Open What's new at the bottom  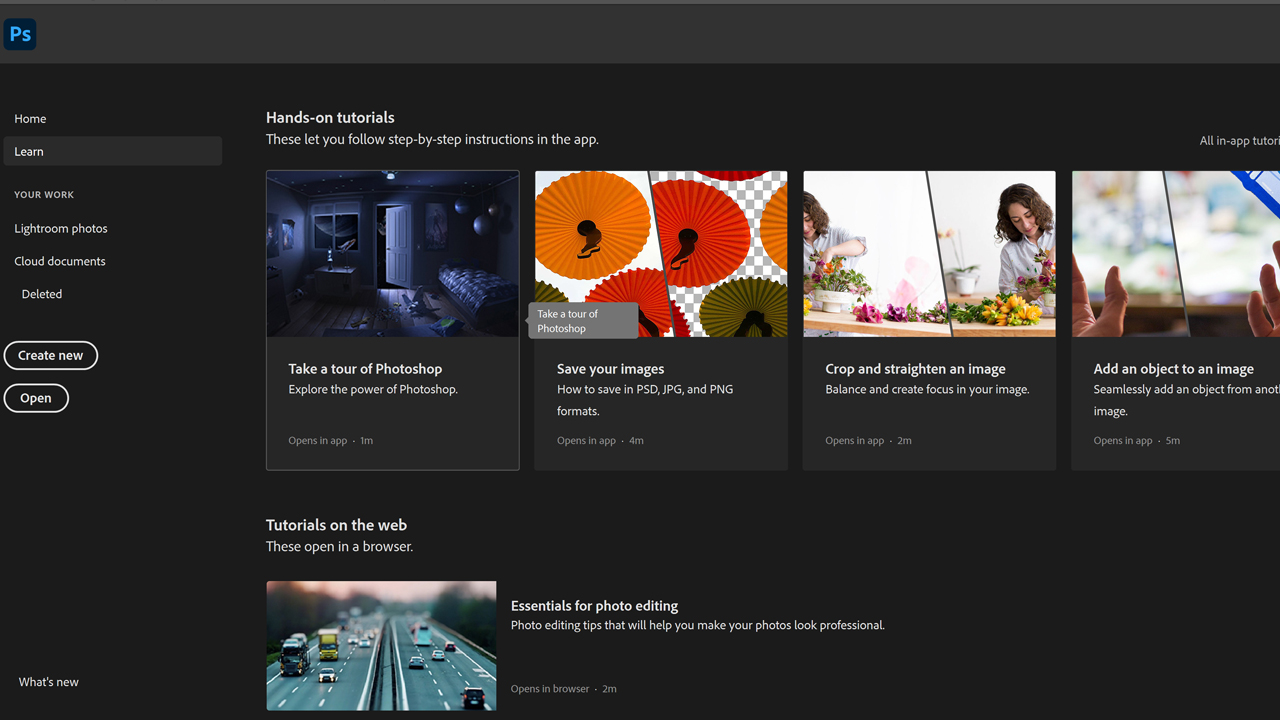tap(49, 682)
